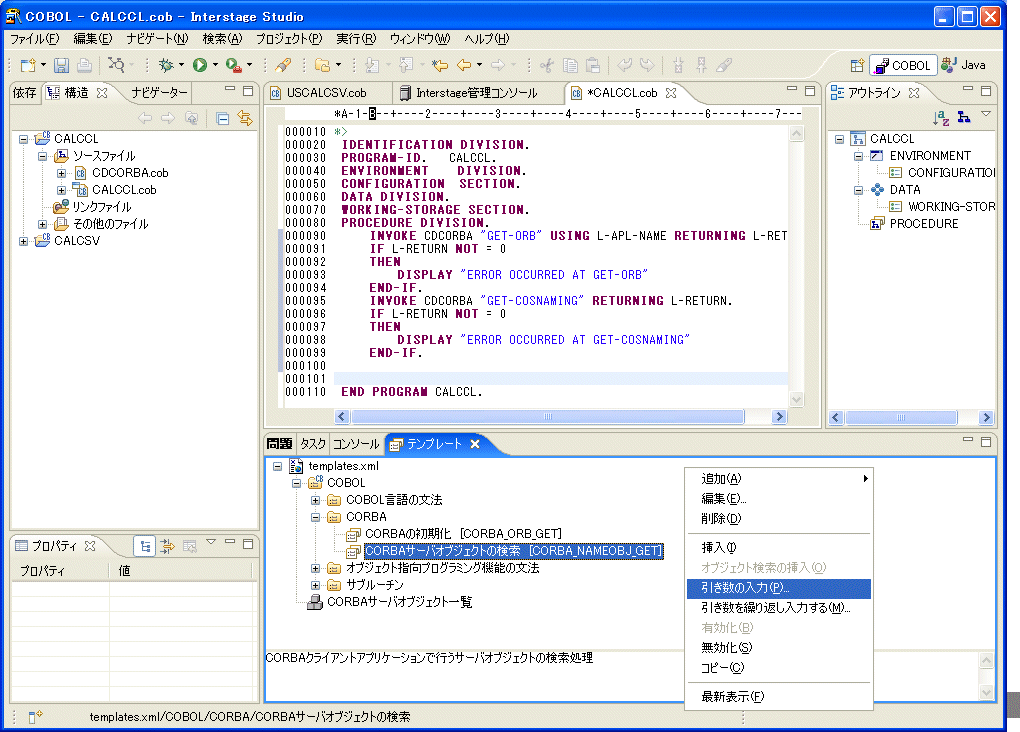Open the プロジェクト(P) menu
The width and height of the screenshot is (1020, 732).
pos(289,39)
